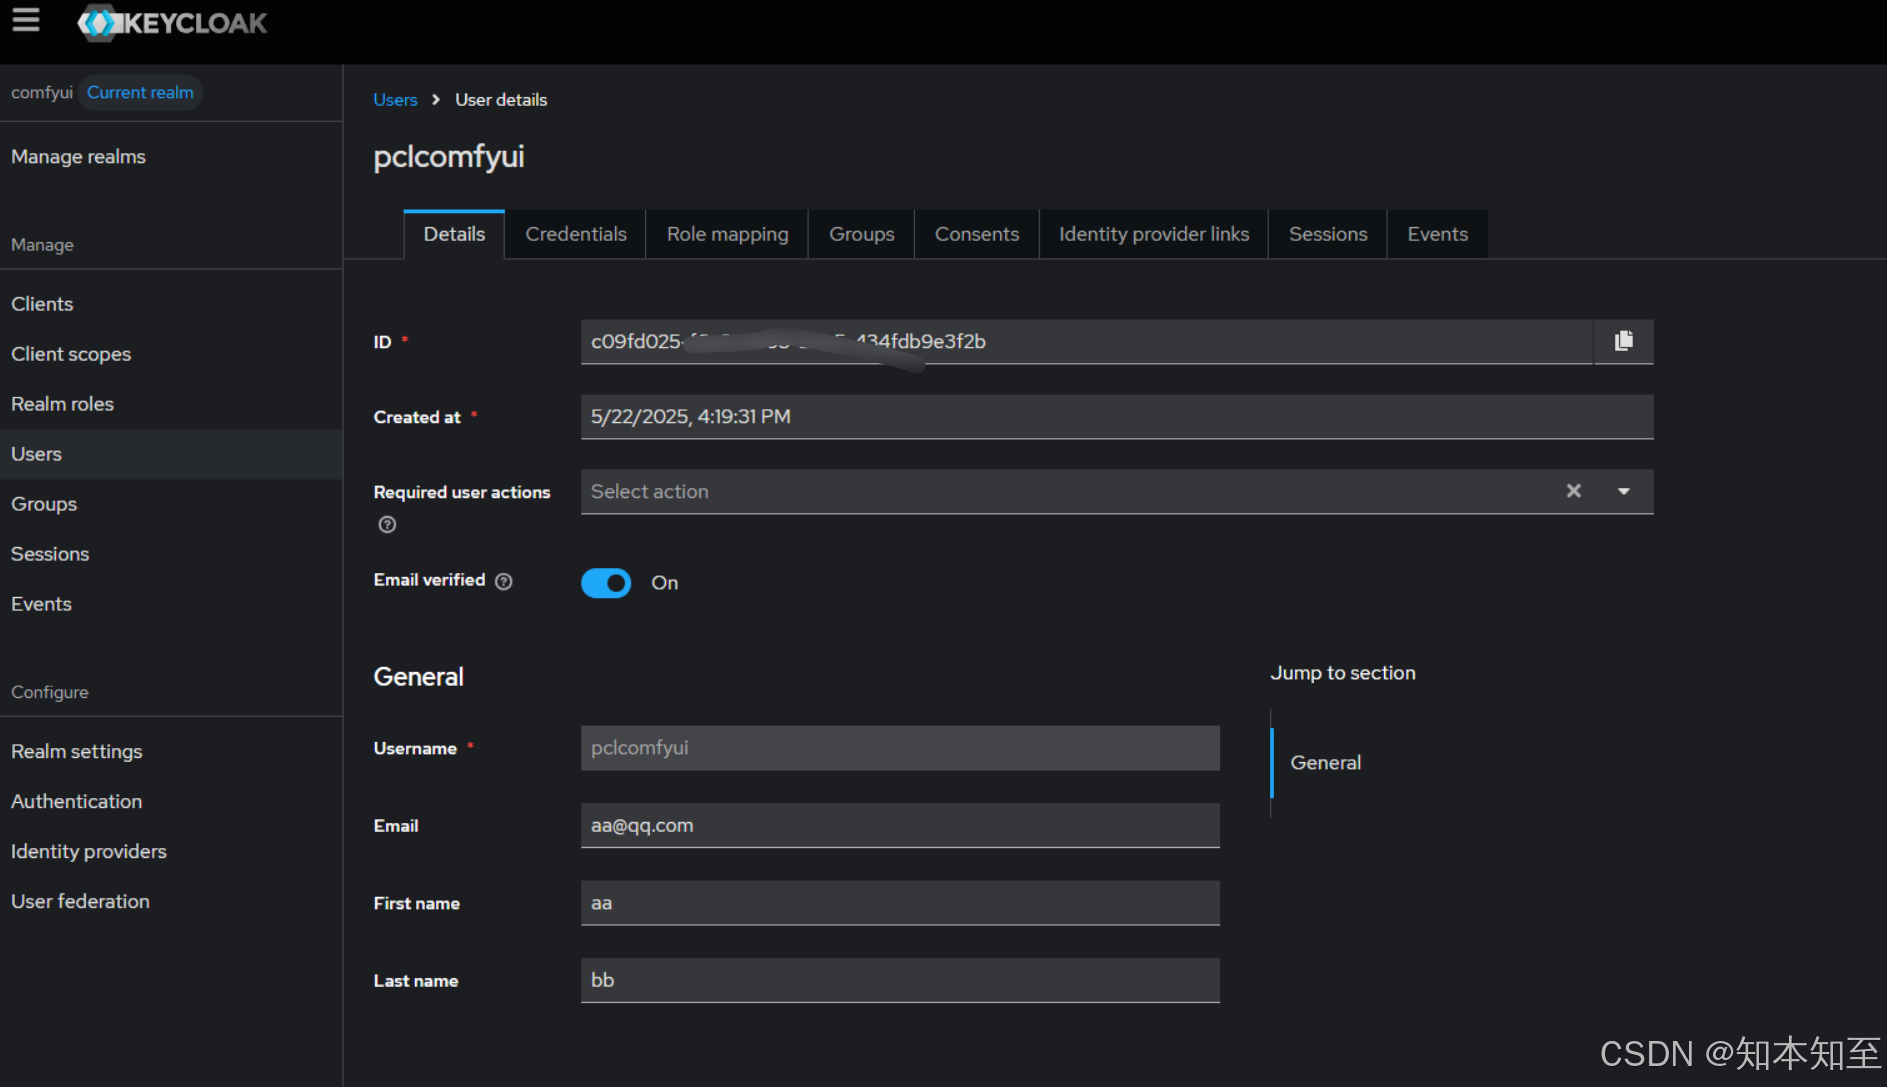
Task: Open Manage realms in sidebar
Action: [x=171, y=157]
